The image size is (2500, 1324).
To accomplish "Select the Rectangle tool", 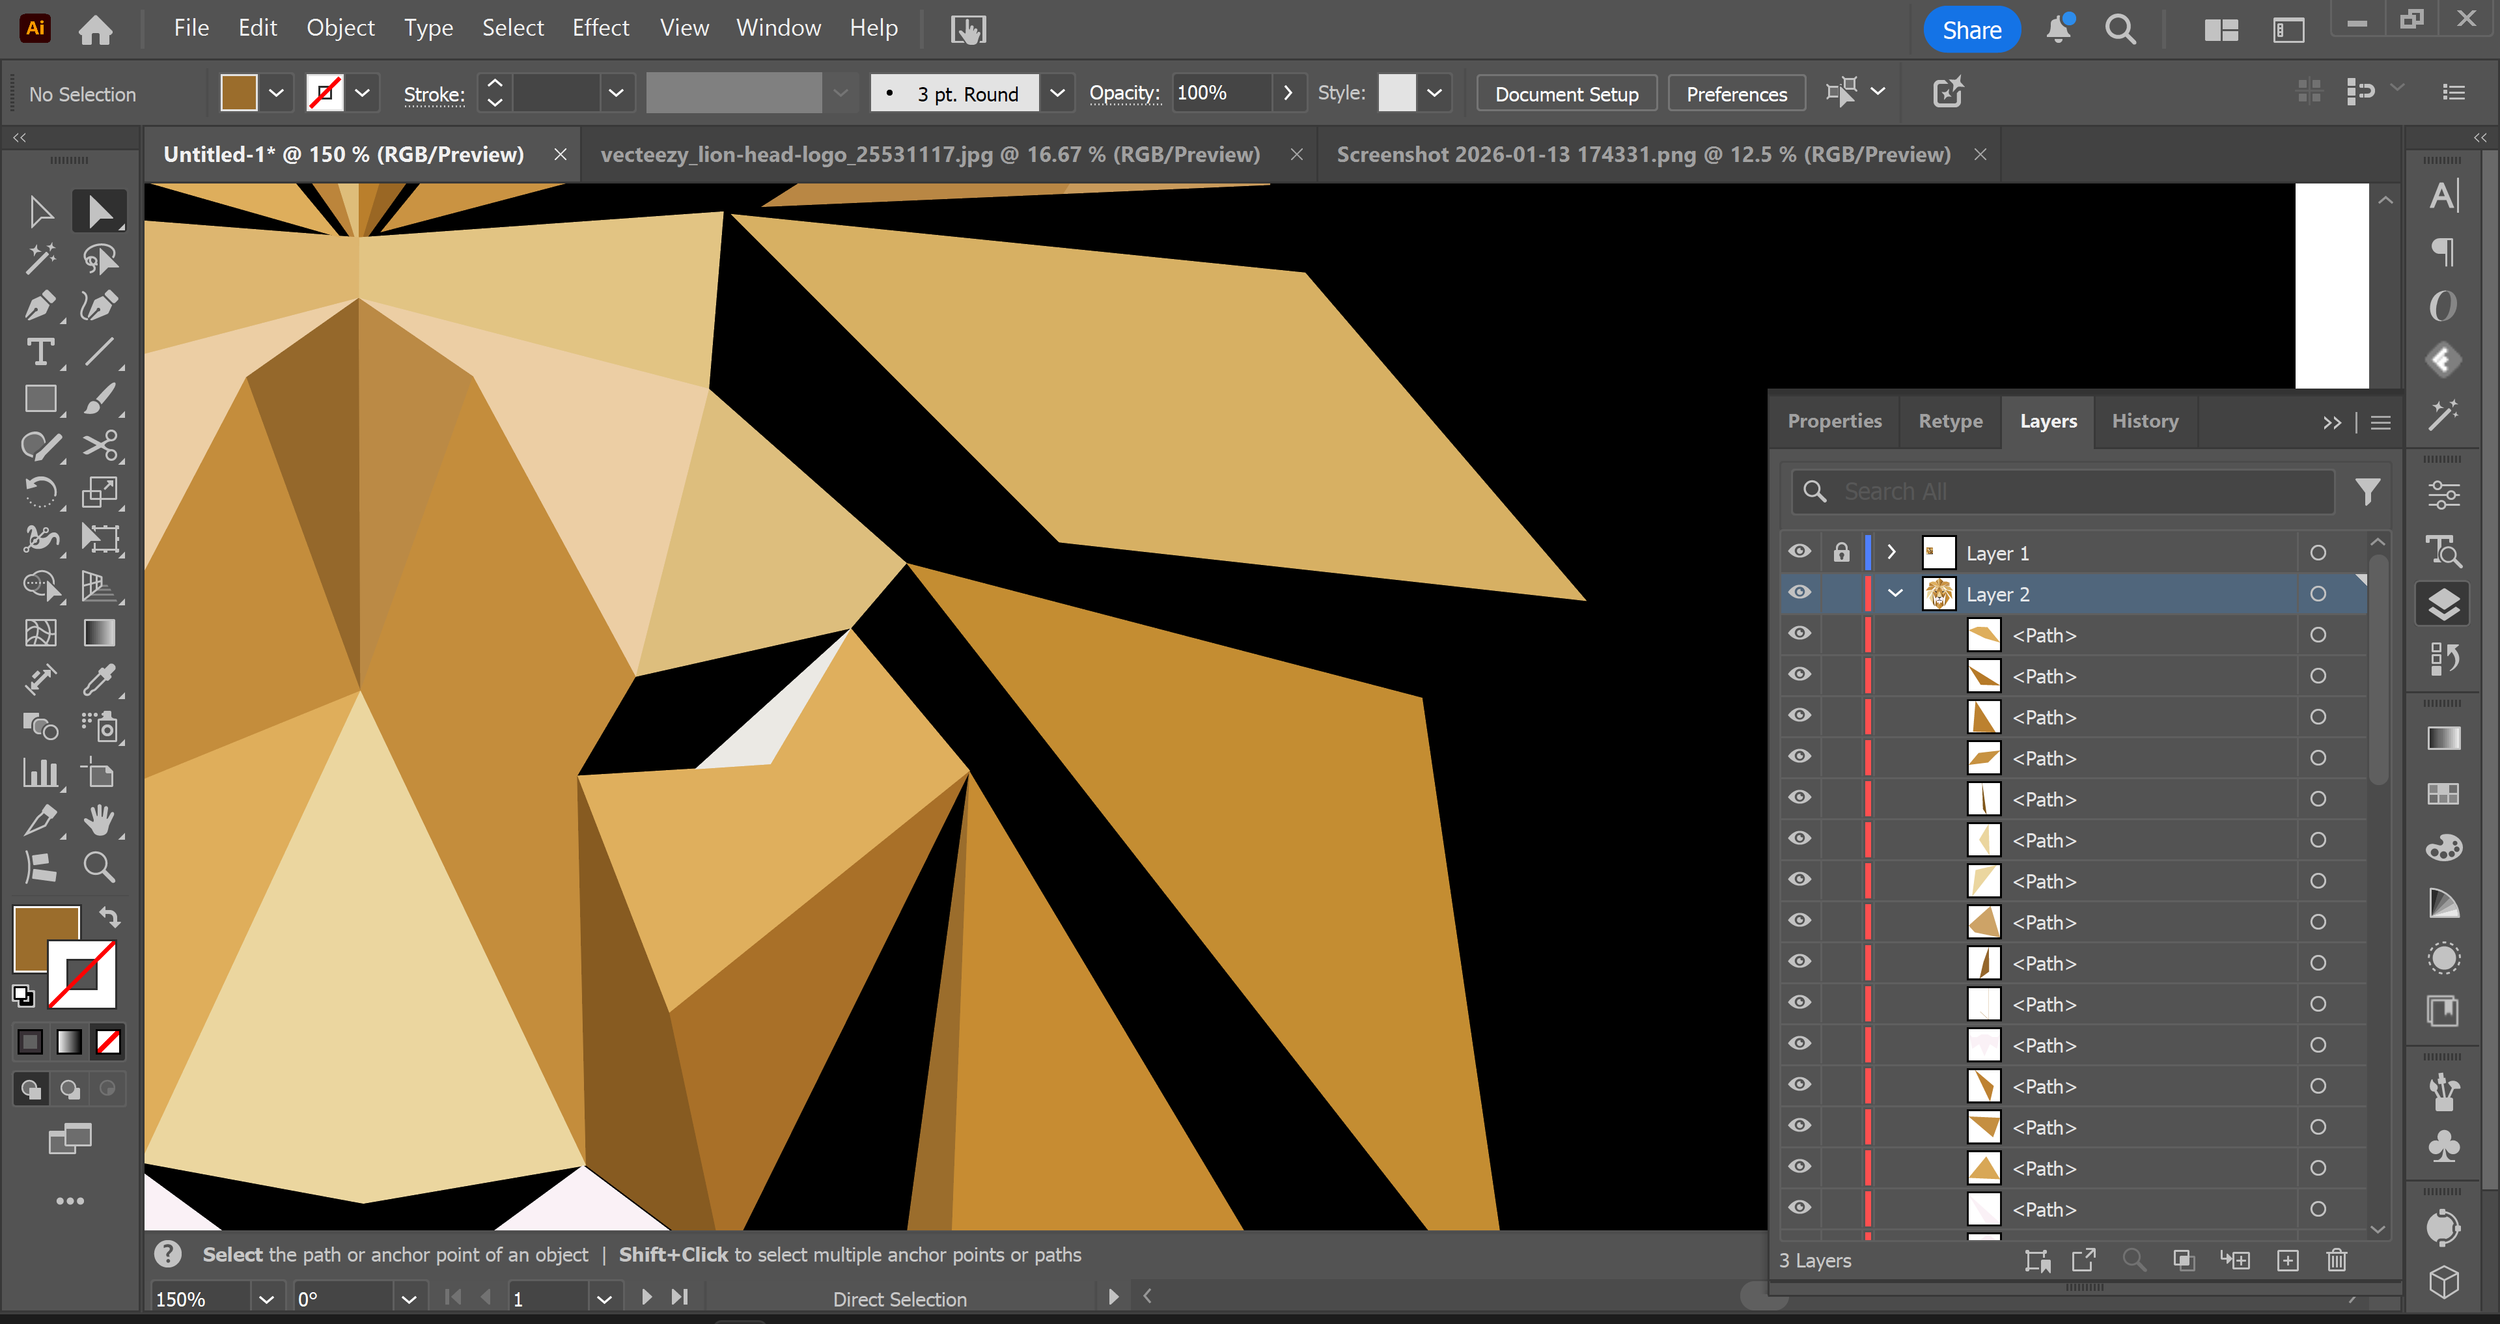I will point(40,398).
